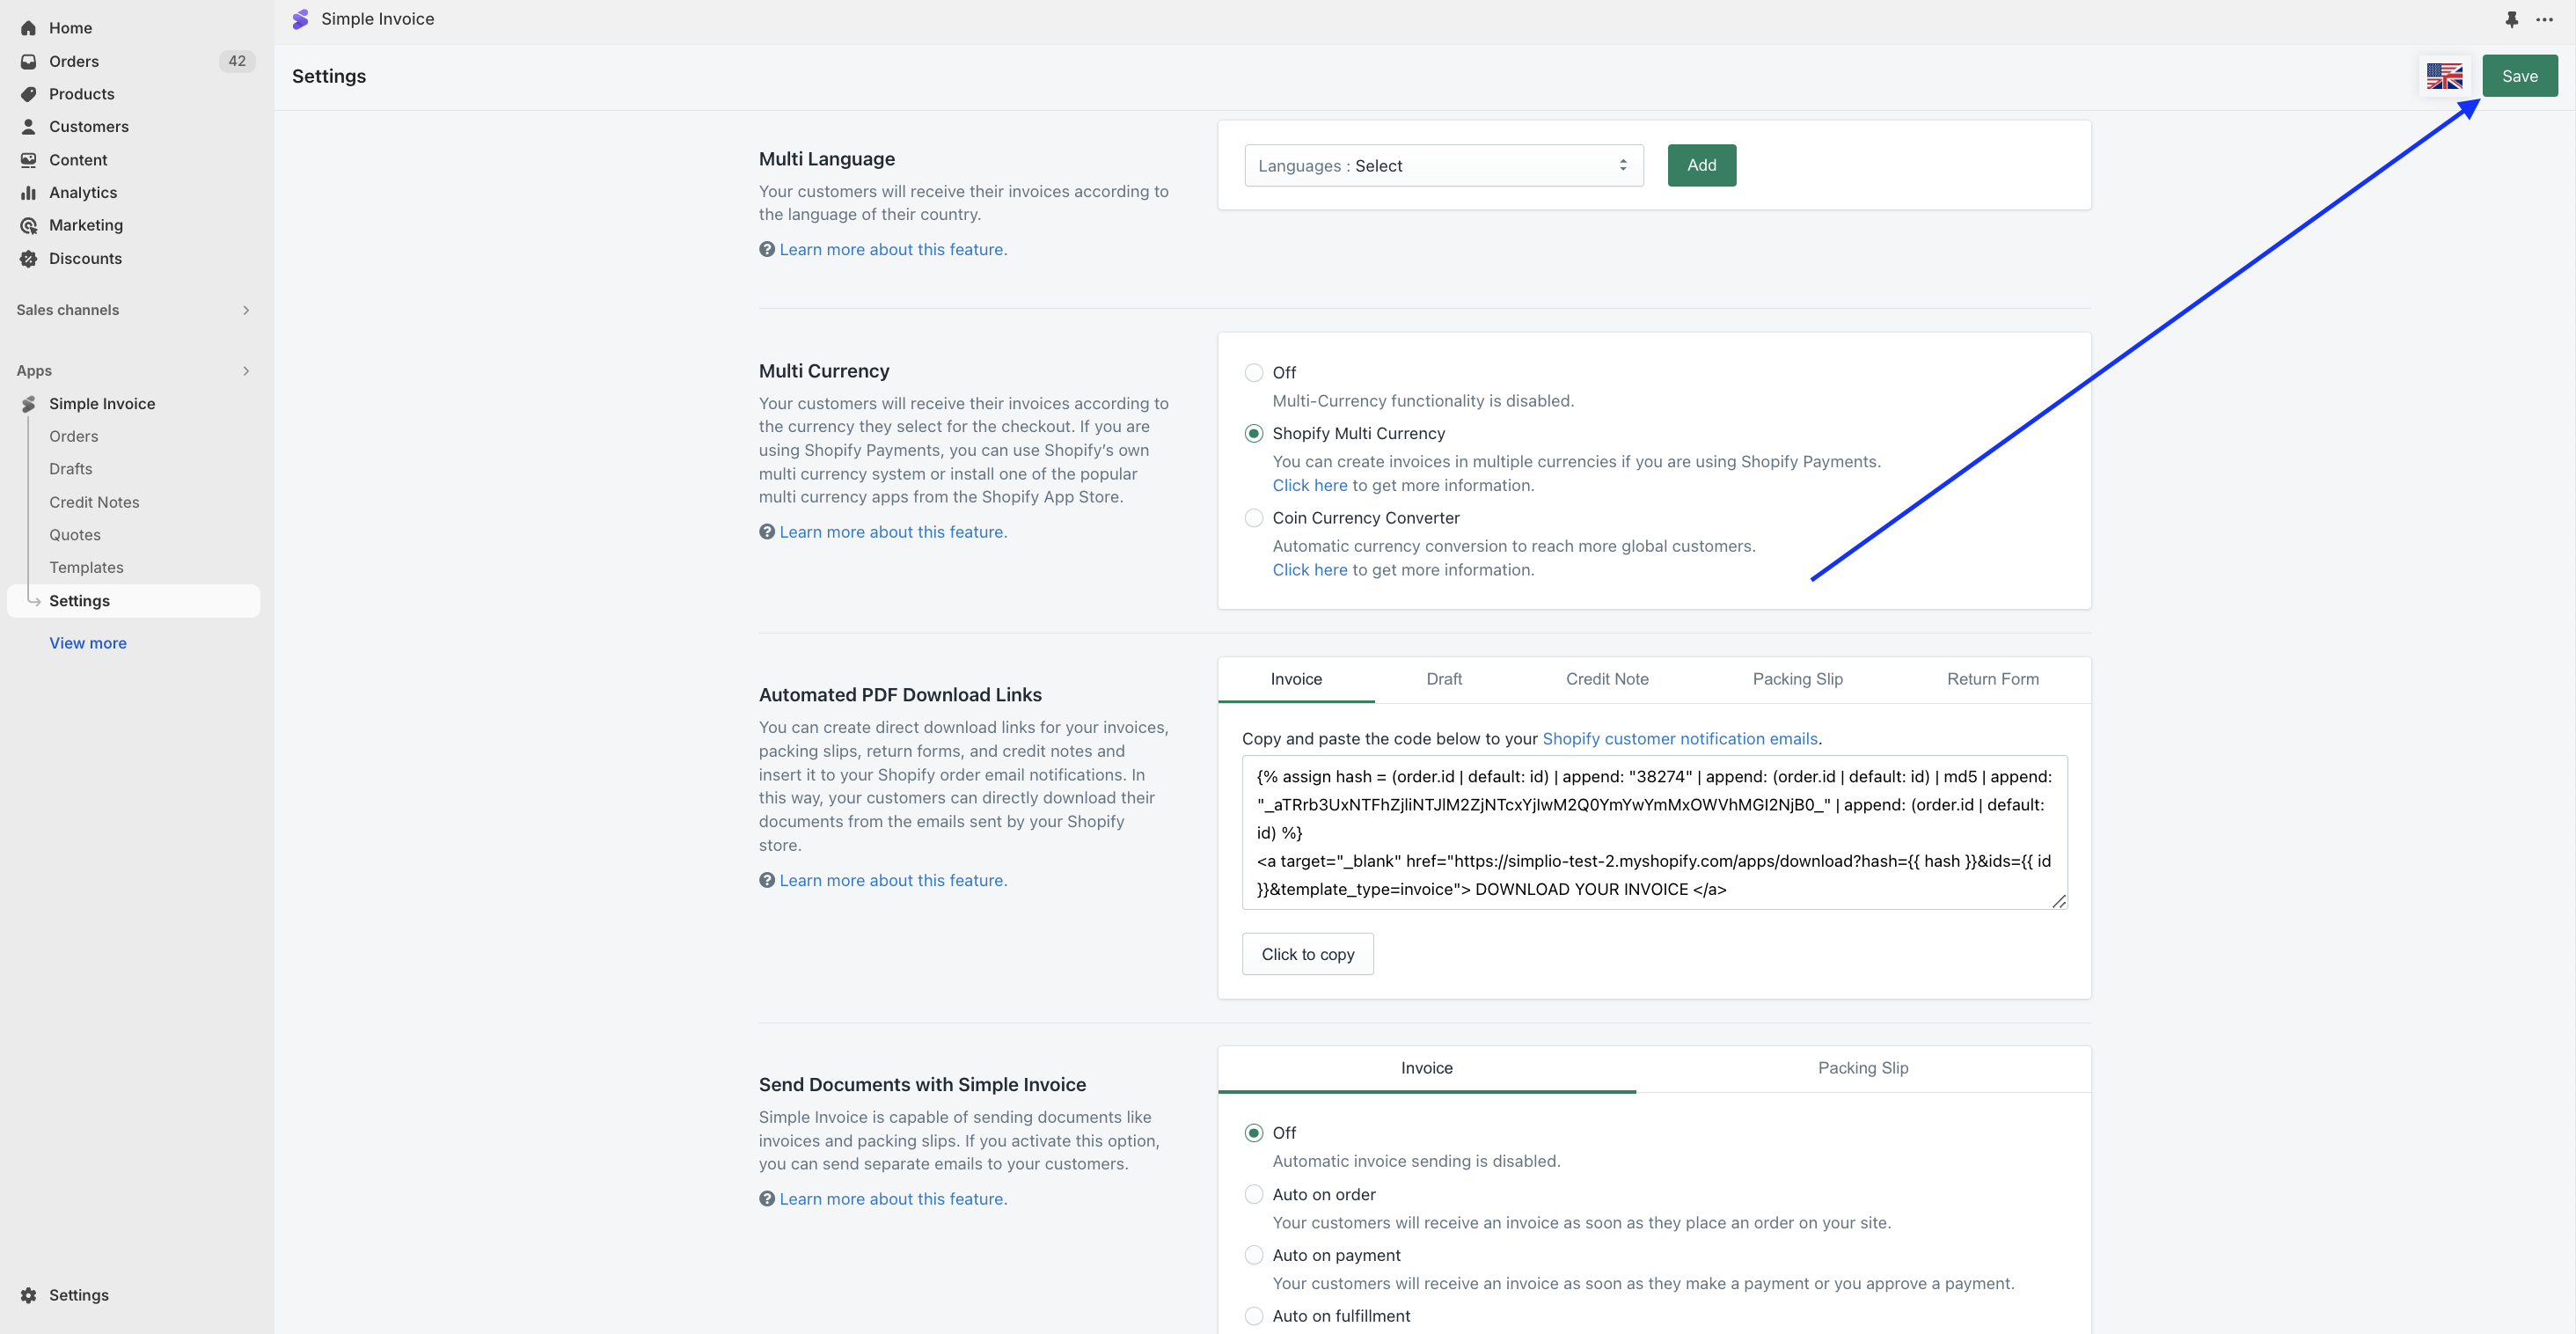Open the Discounts section
This screenshot has height=1334, width=2576.
click(x=85, y=258)
